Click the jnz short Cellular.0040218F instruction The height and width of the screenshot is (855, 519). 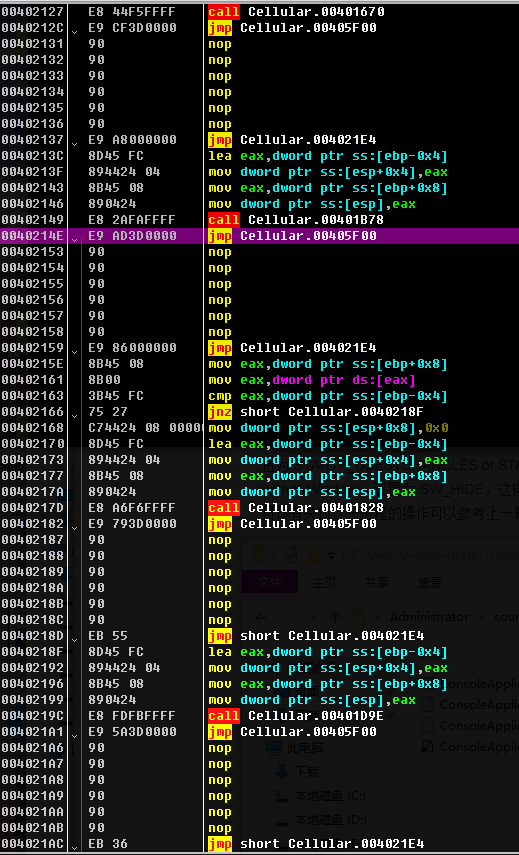(316, 412)
